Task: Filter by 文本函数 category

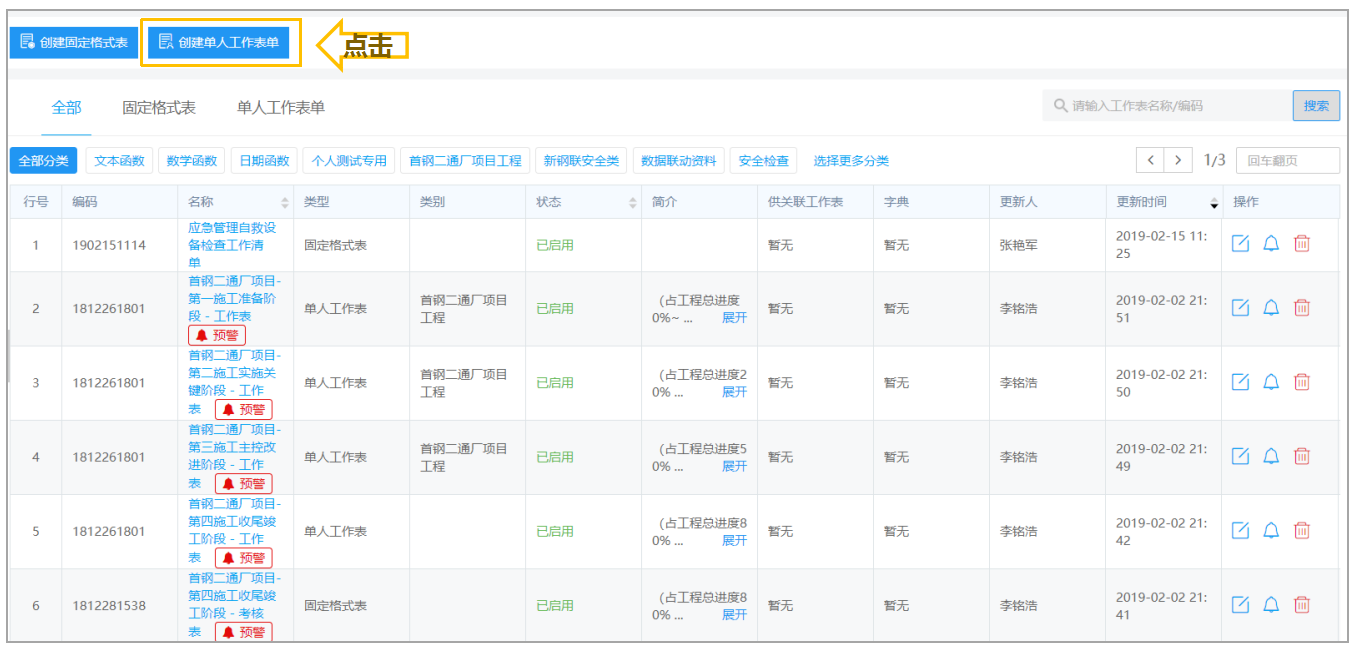Action: 120,160
